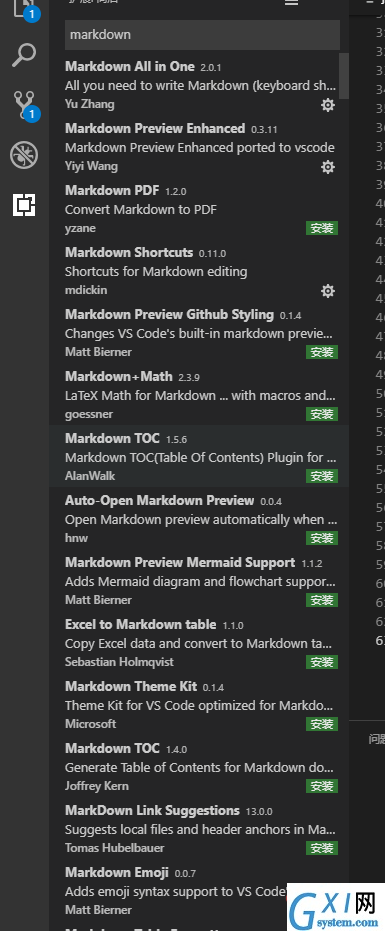Install AlanWalk's Markdown TOC extension

[x=322, y=476]
